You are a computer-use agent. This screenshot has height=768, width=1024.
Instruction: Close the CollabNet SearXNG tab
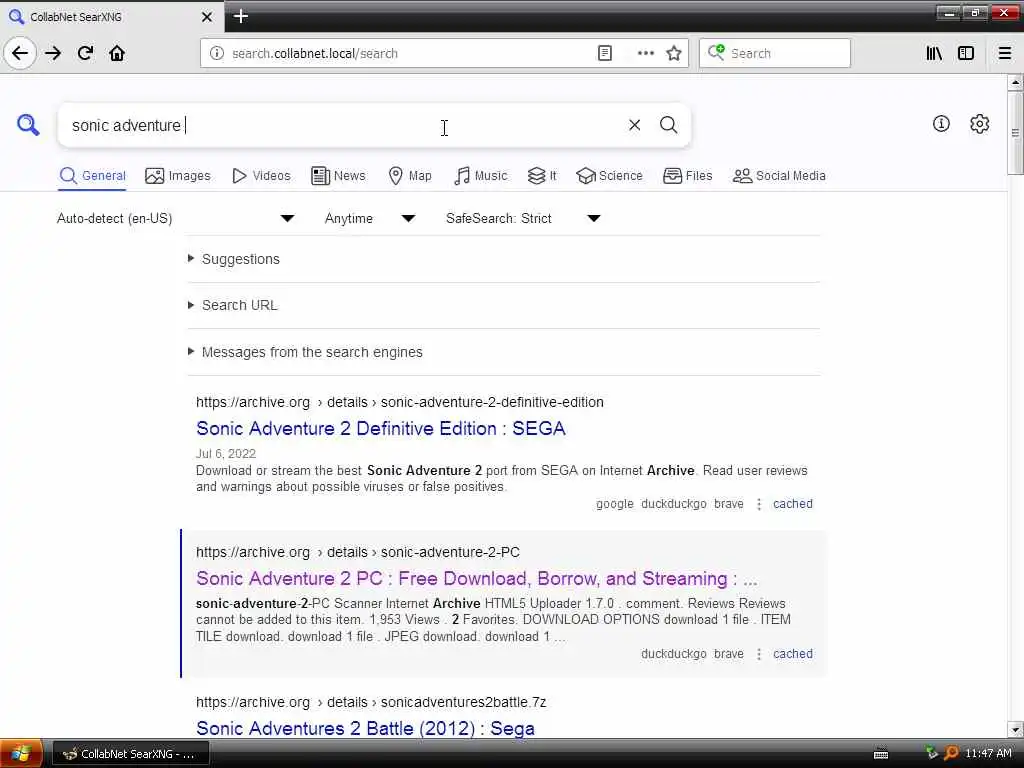pyautogui.click(x=207, y=17)
